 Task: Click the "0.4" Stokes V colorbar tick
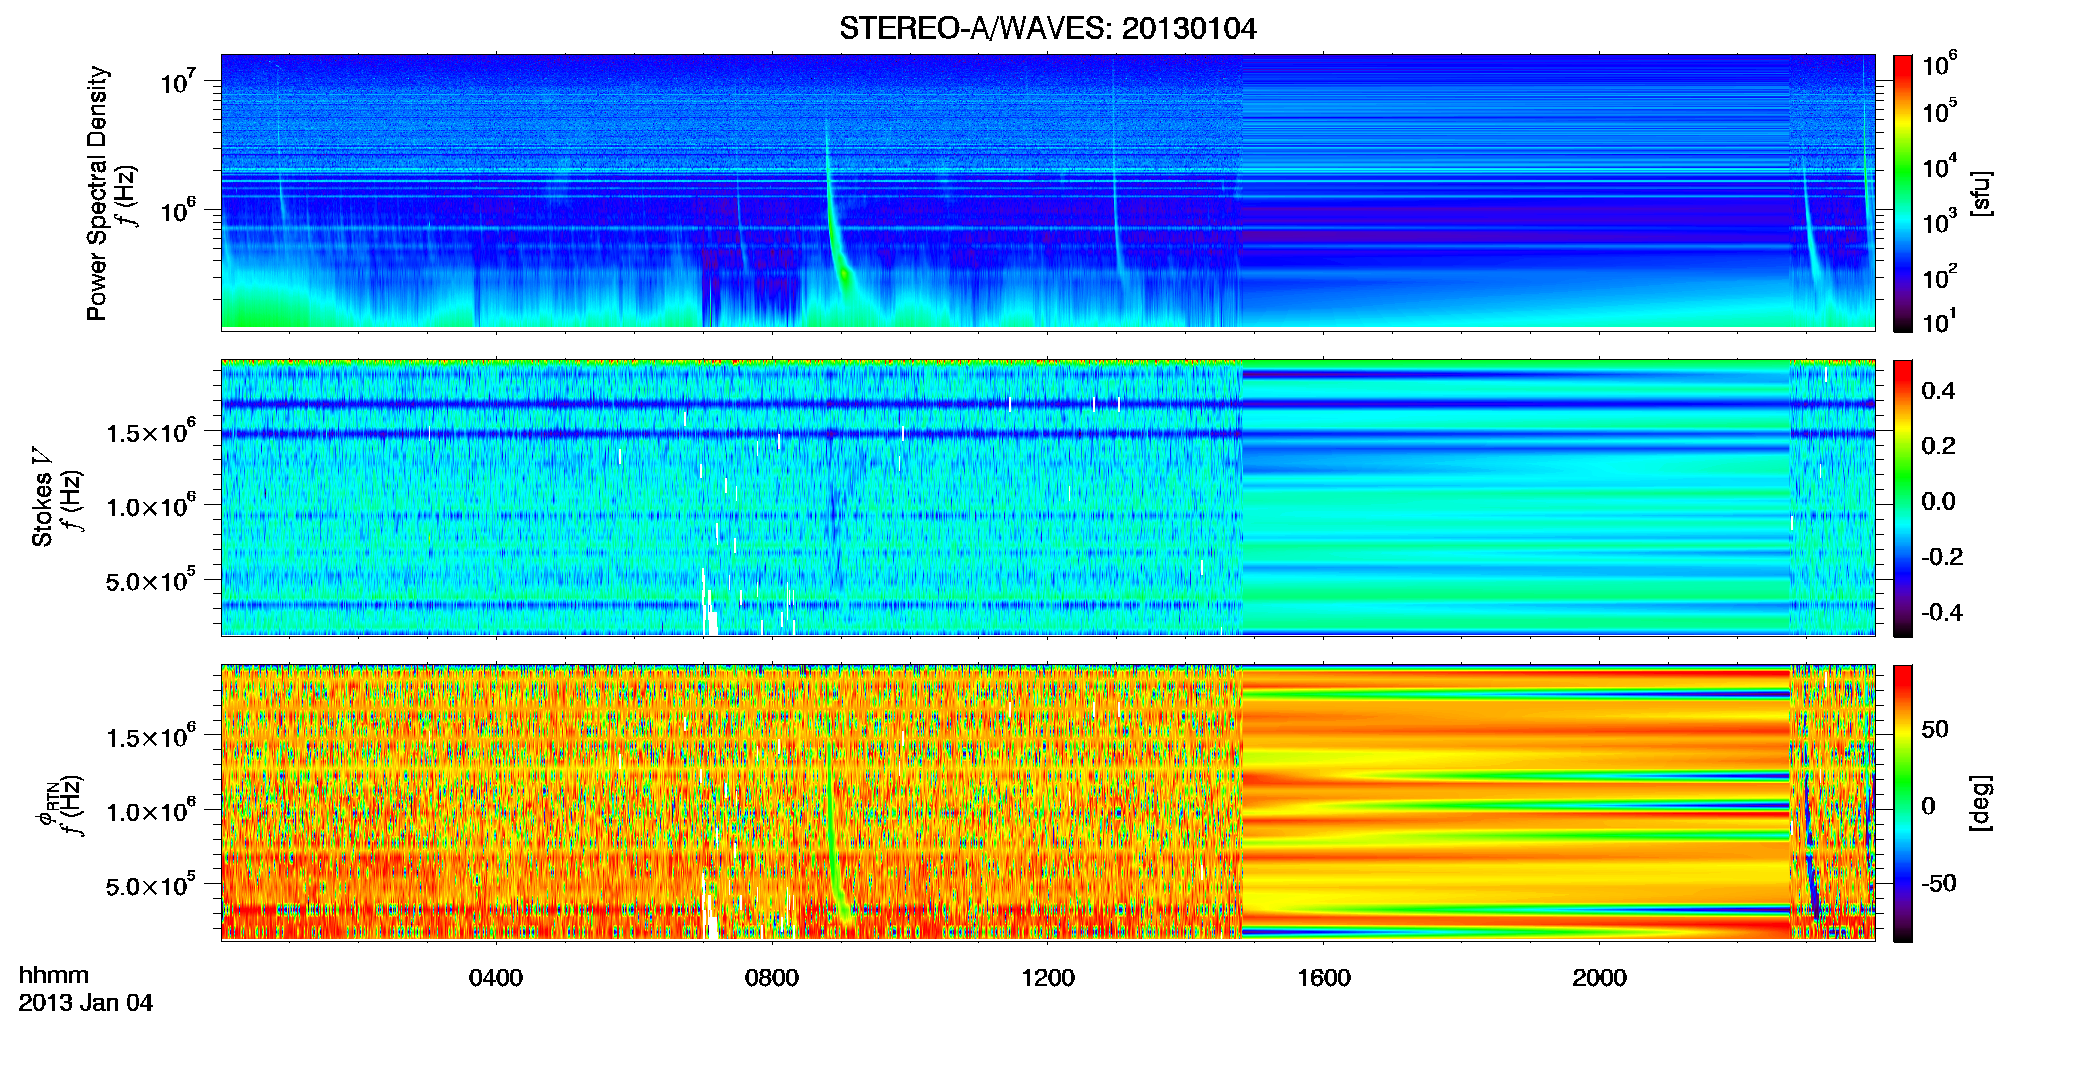coord(1938,391)
